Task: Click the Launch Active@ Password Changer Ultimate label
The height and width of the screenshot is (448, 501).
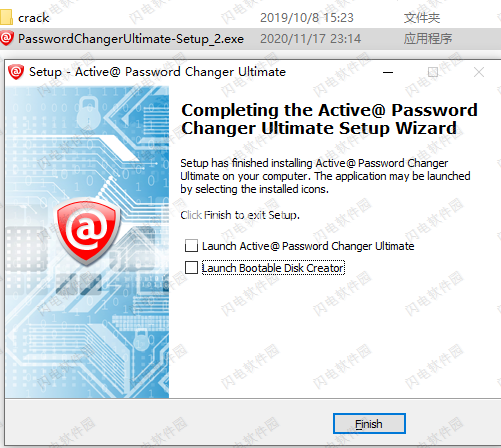Action: pos(308,246)
